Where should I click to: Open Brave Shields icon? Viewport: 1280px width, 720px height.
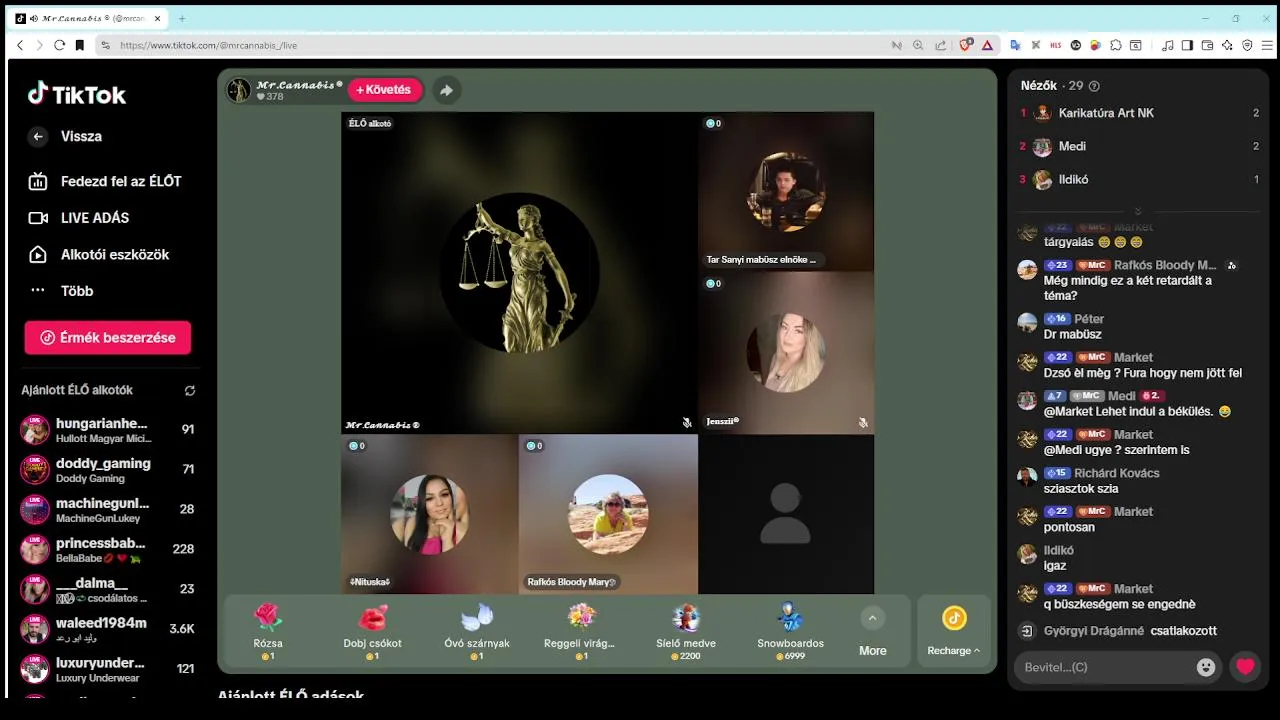tap(966, 45)
